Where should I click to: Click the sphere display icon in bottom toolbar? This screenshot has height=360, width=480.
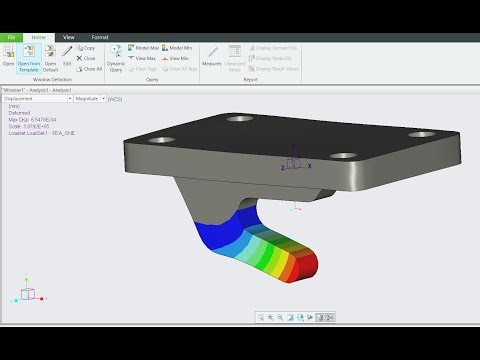300,317
